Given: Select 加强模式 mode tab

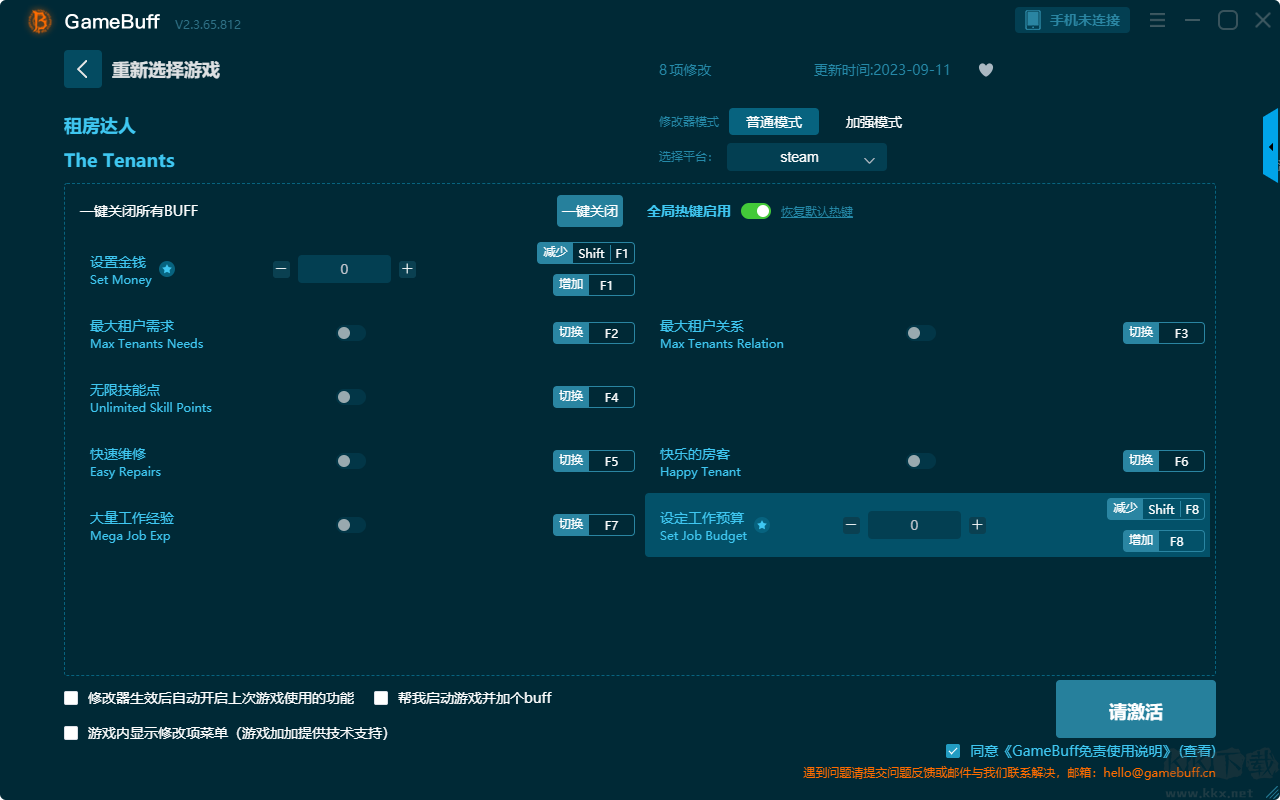Looking at the screenshot, I should [874, 122].
